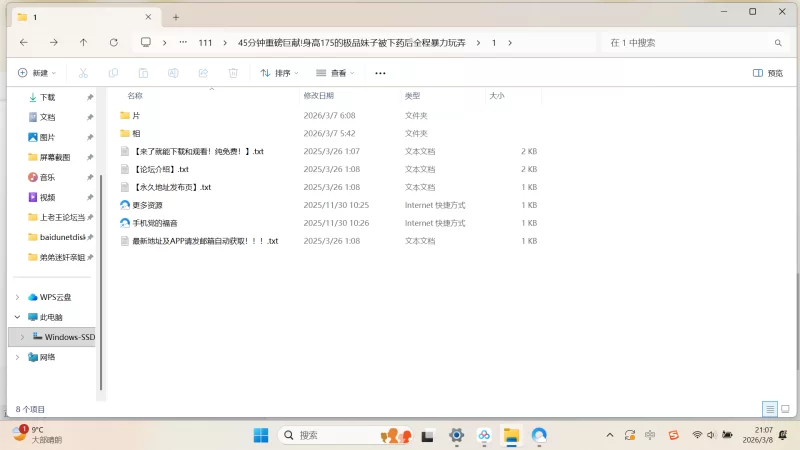The width and height of the screenshot is (800, 450).
Task: Refresh the current folder view
Action: pos(113,43)
